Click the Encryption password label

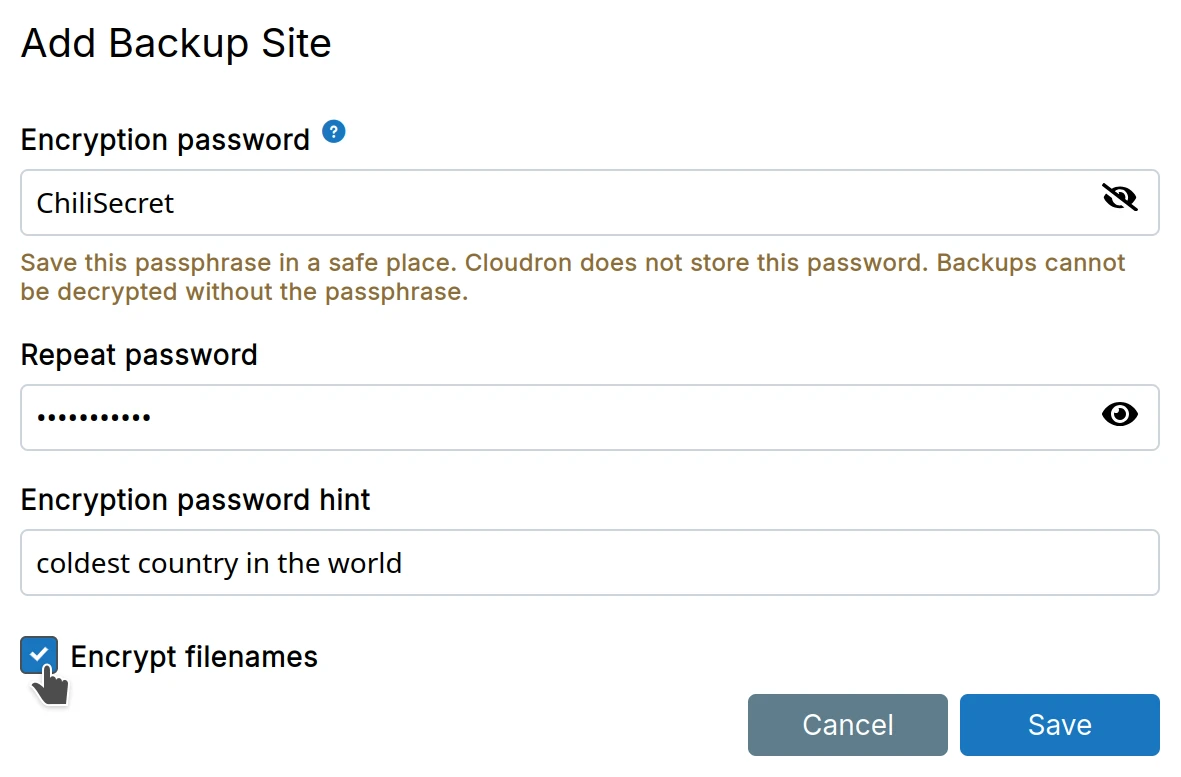click(165, 140)
